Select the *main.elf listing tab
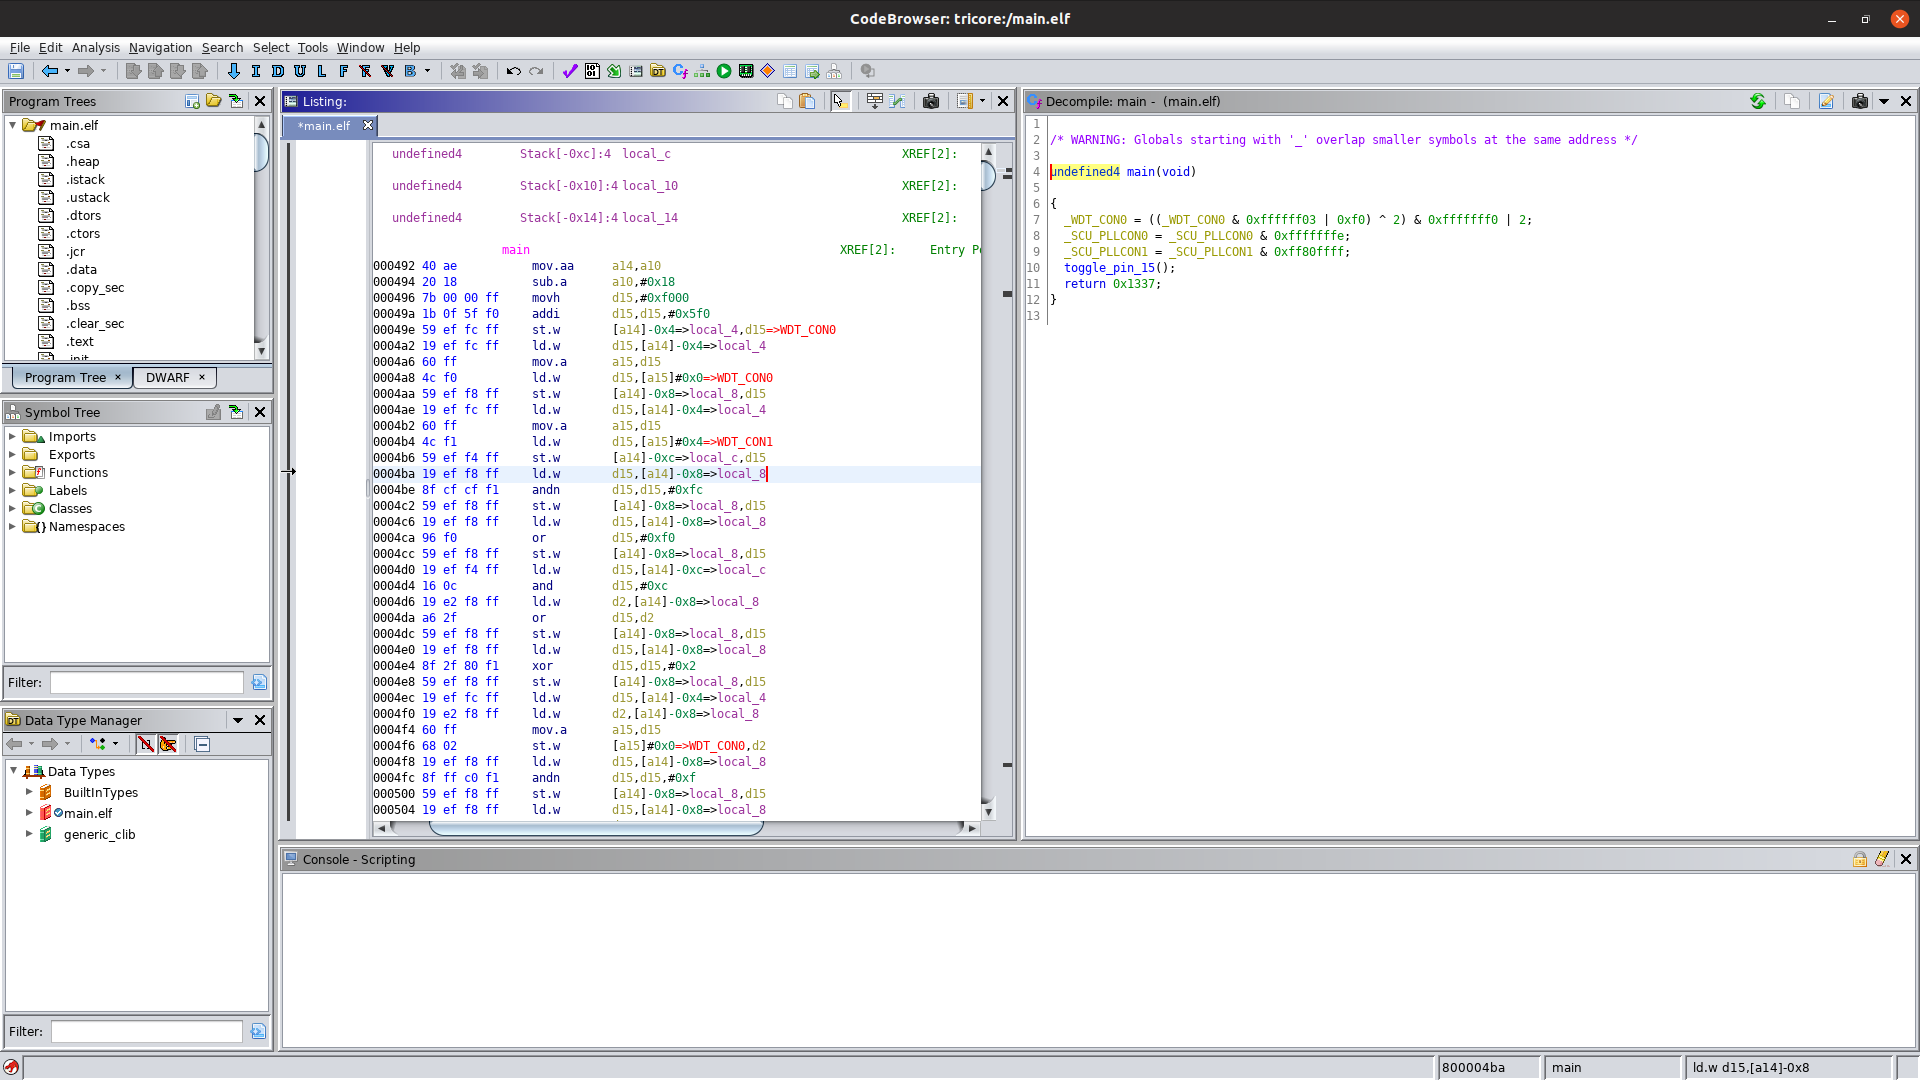This screenshot has height=1080, width=1920. 324,126
